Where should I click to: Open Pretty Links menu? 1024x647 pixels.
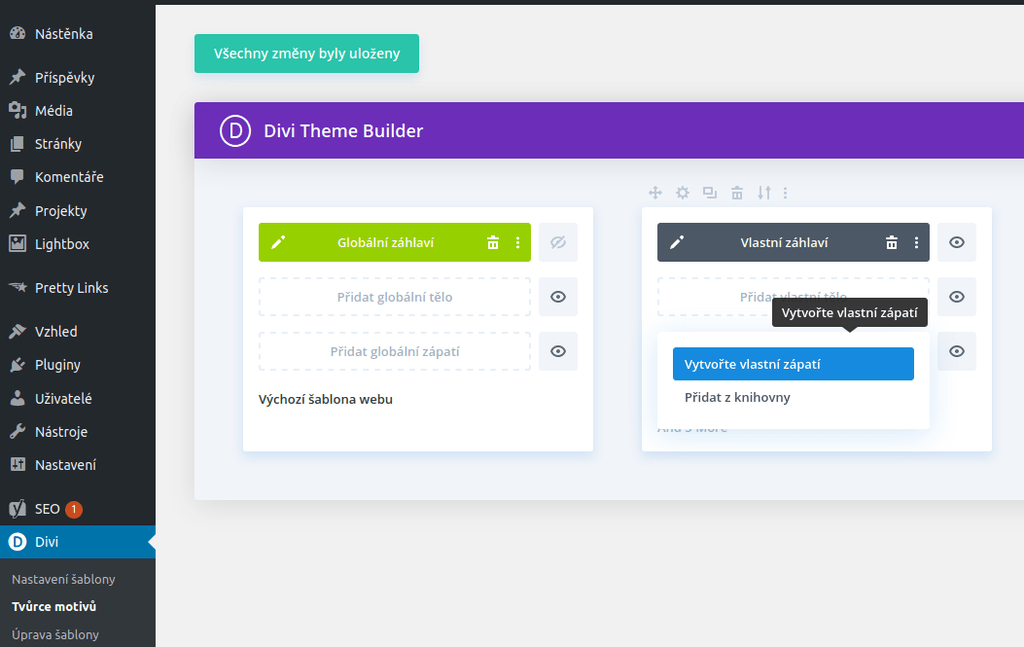(x=71, y=288)
